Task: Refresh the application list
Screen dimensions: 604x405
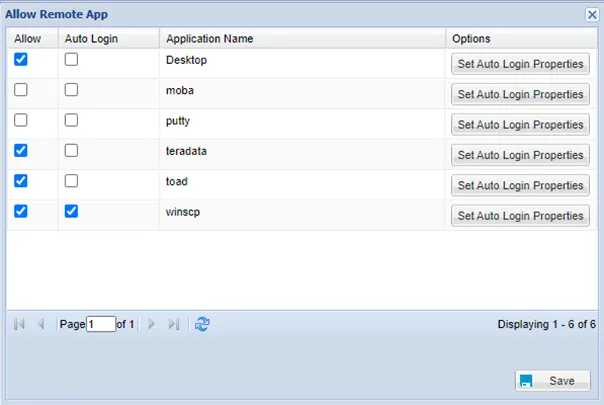Action: [x=202, y=324]
